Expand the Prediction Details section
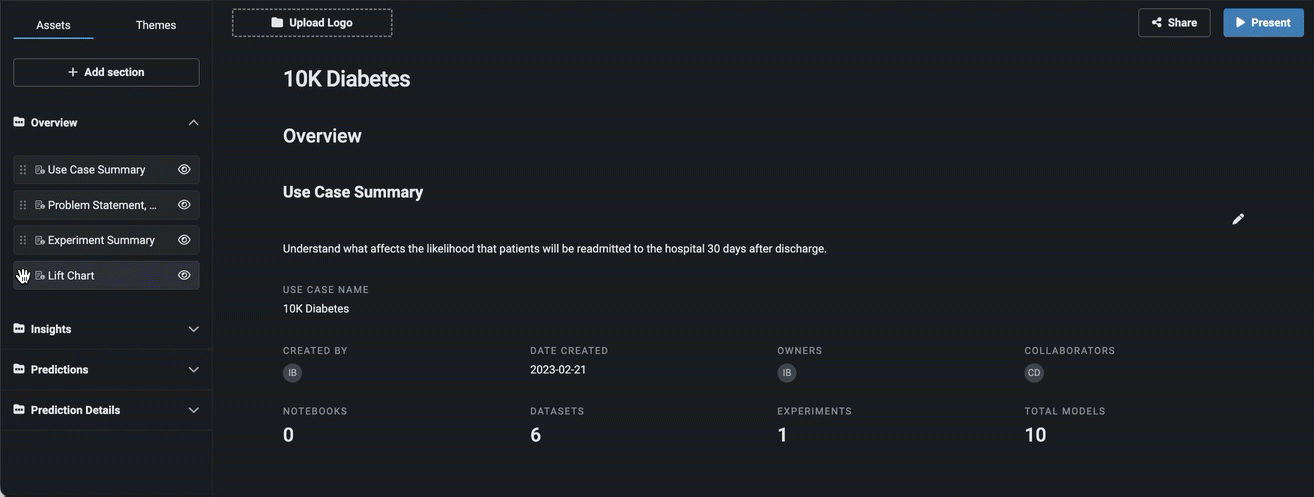The width and height of the screenshot is (1314, 497). 194,410
